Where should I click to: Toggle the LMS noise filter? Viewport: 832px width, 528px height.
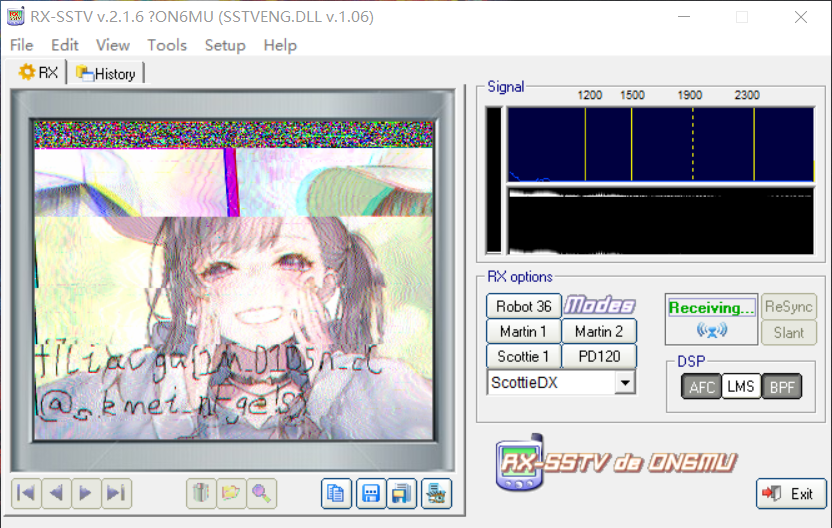741,386
